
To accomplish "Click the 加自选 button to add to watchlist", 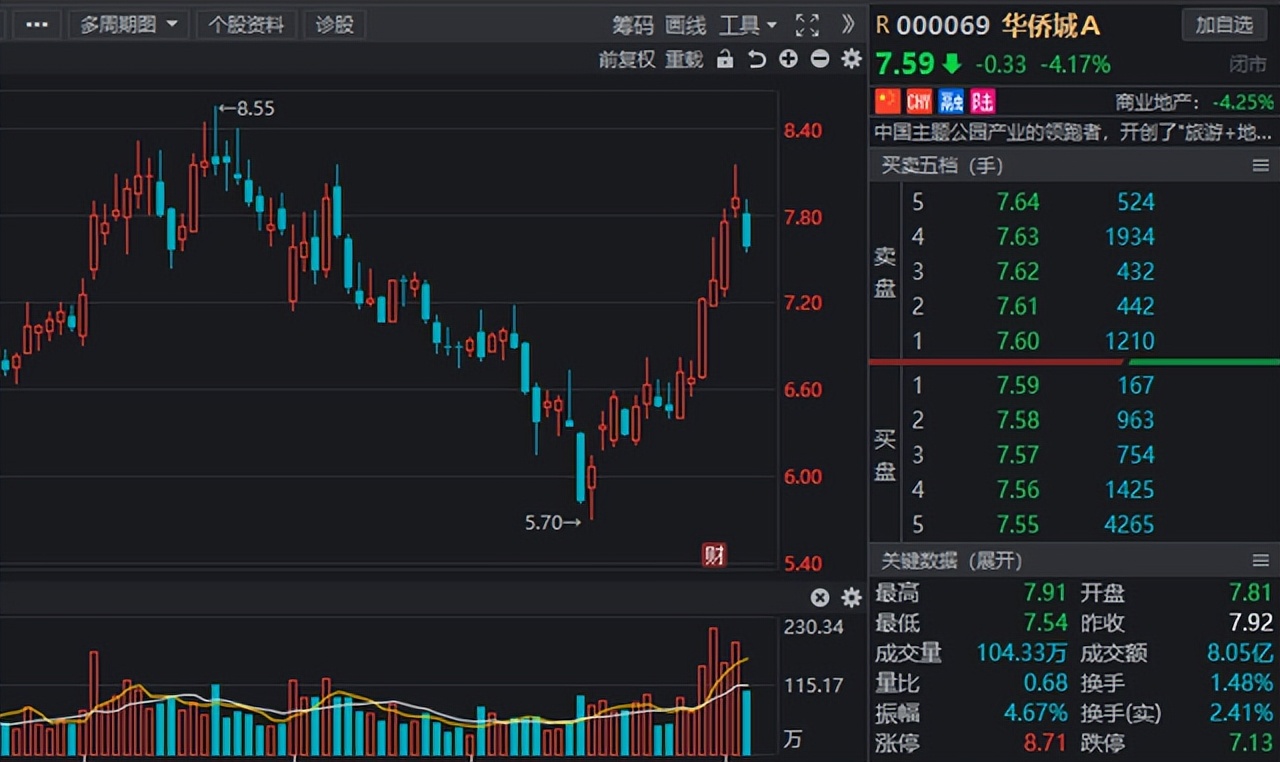I will 1224,25.
